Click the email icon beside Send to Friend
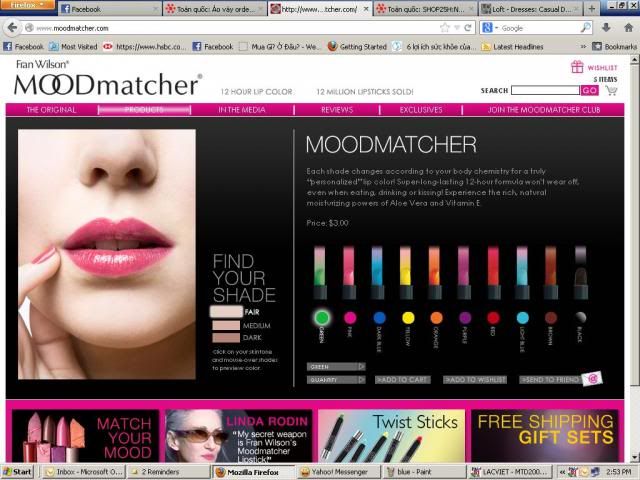This screenshot has height=480, width=640. click(x=592, y=378)
